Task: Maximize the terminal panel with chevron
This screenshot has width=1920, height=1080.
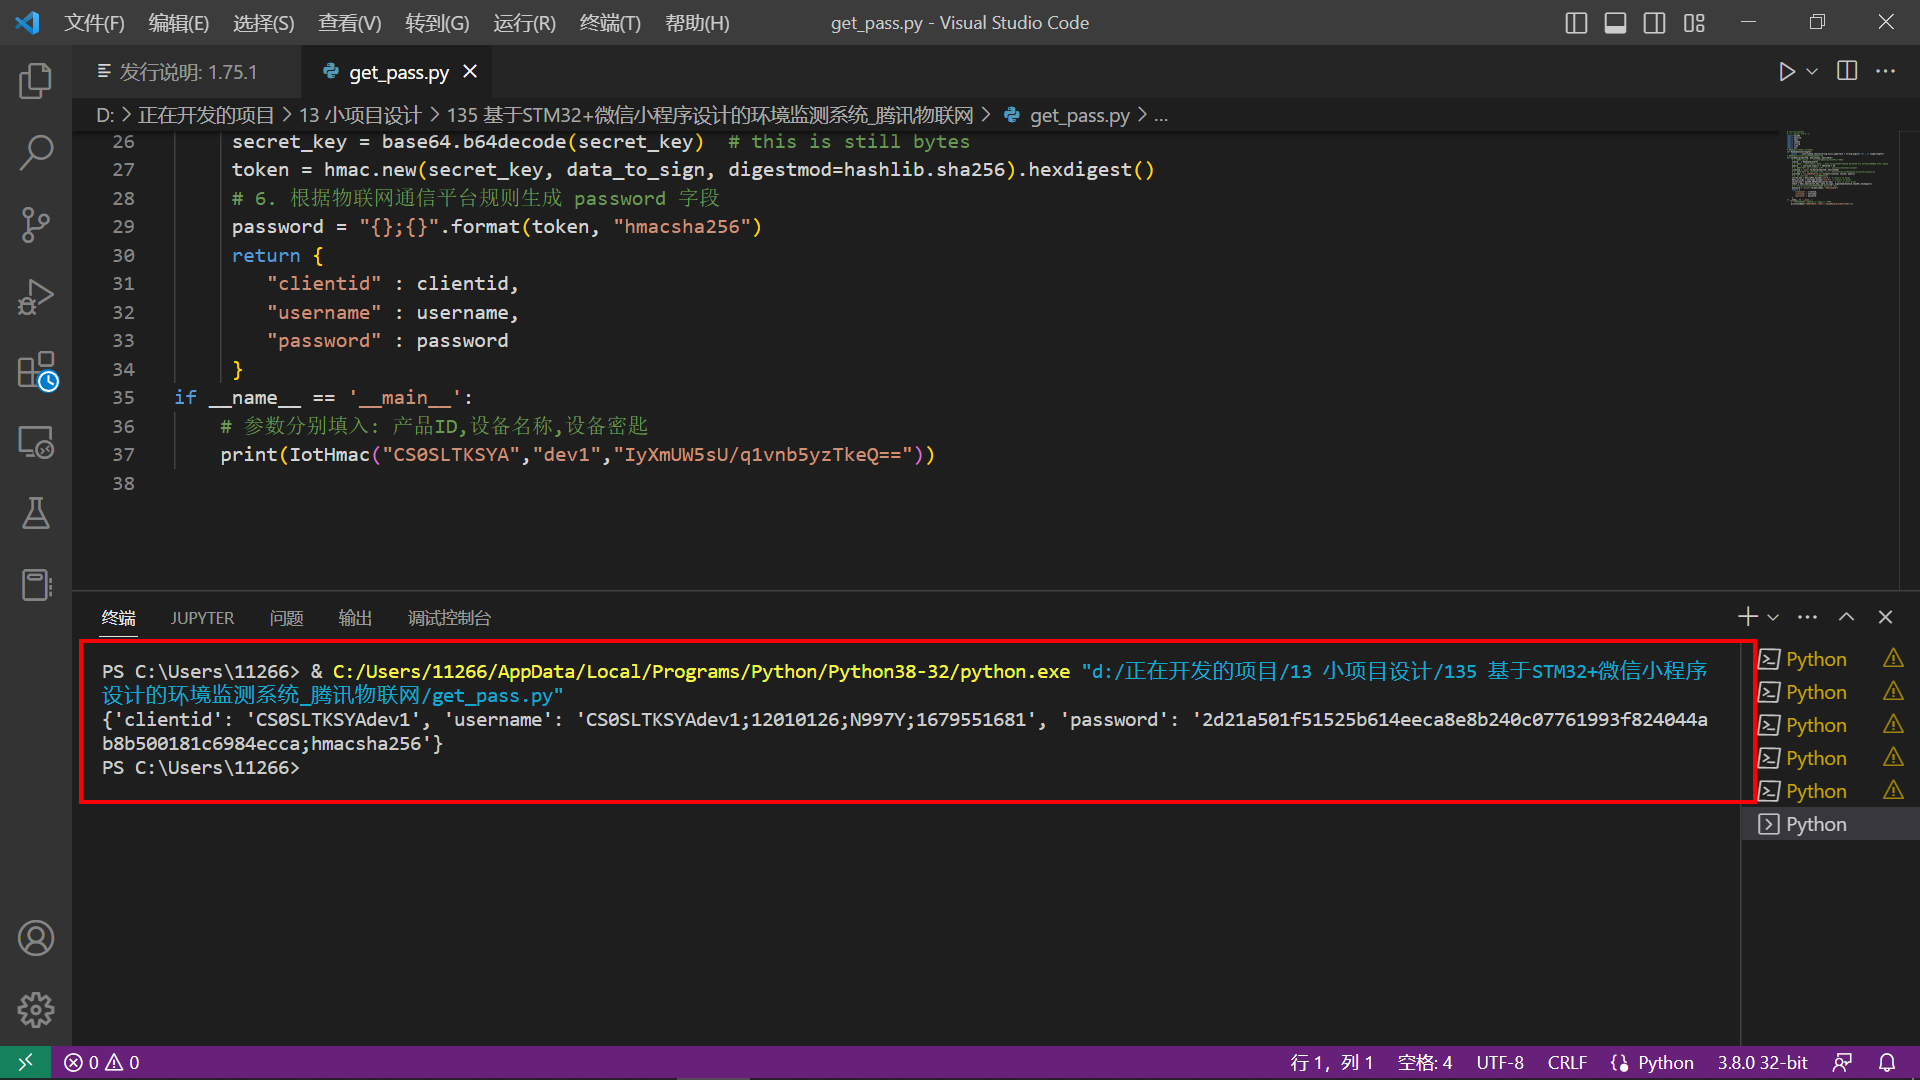Action: (x=1846, y=617)
